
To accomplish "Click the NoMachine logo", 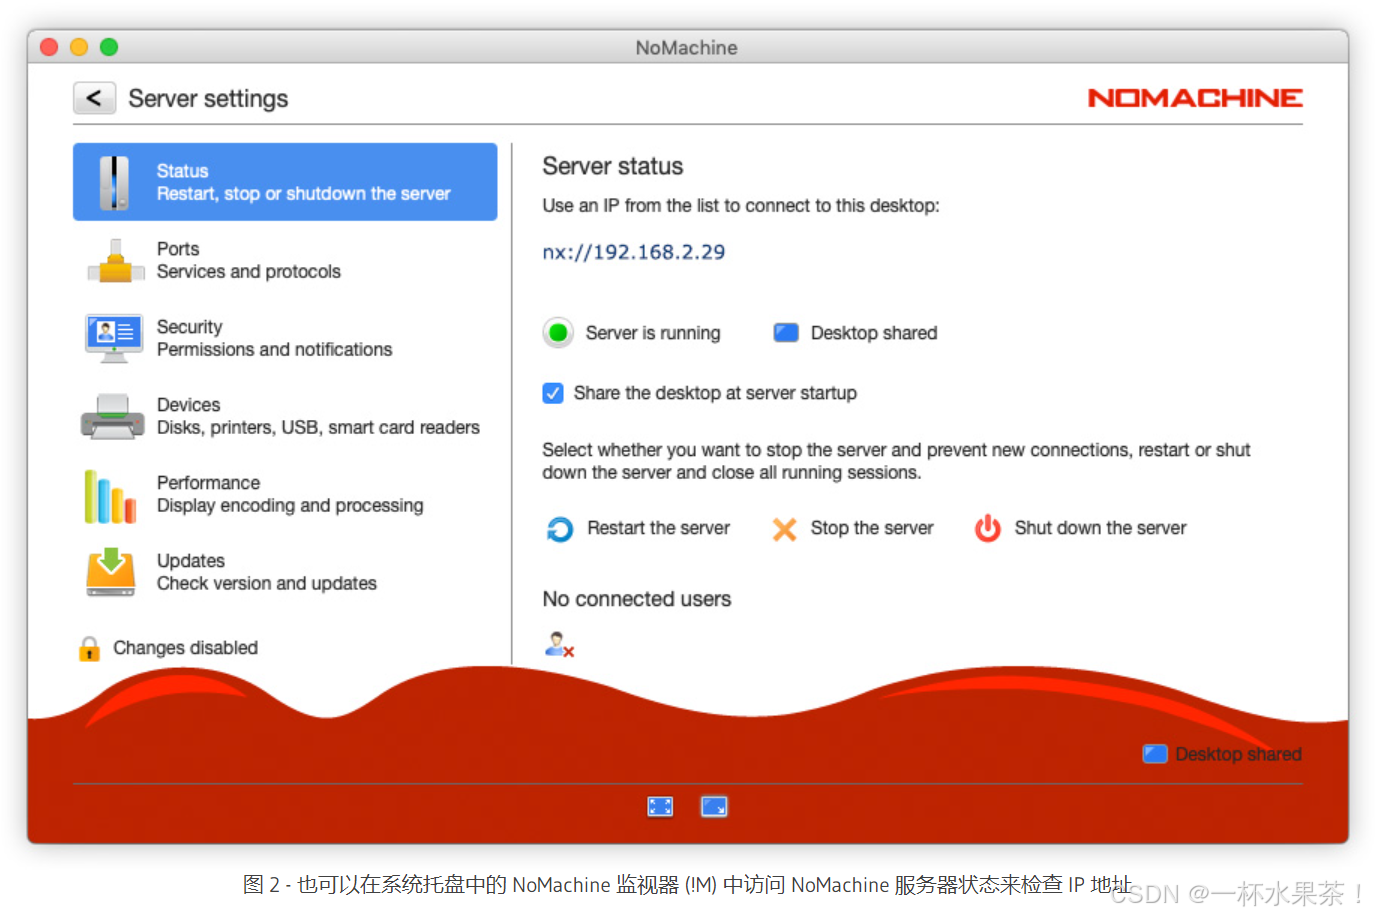I will pos(1195,98).
